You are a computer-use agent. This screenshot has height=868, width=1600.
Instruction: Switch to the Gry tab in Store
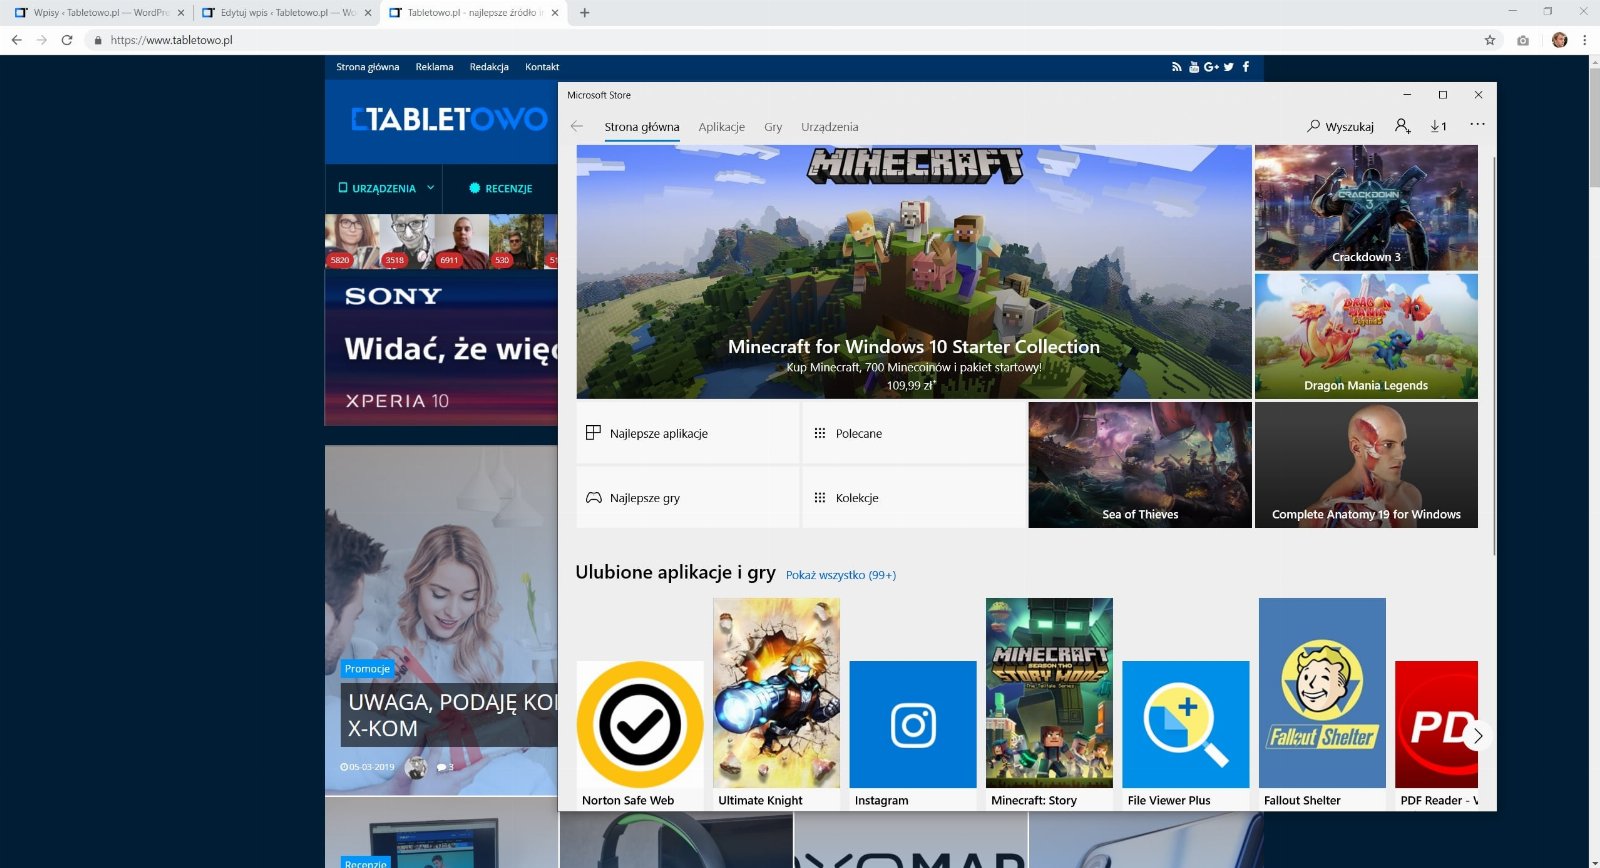coord(773,127)
